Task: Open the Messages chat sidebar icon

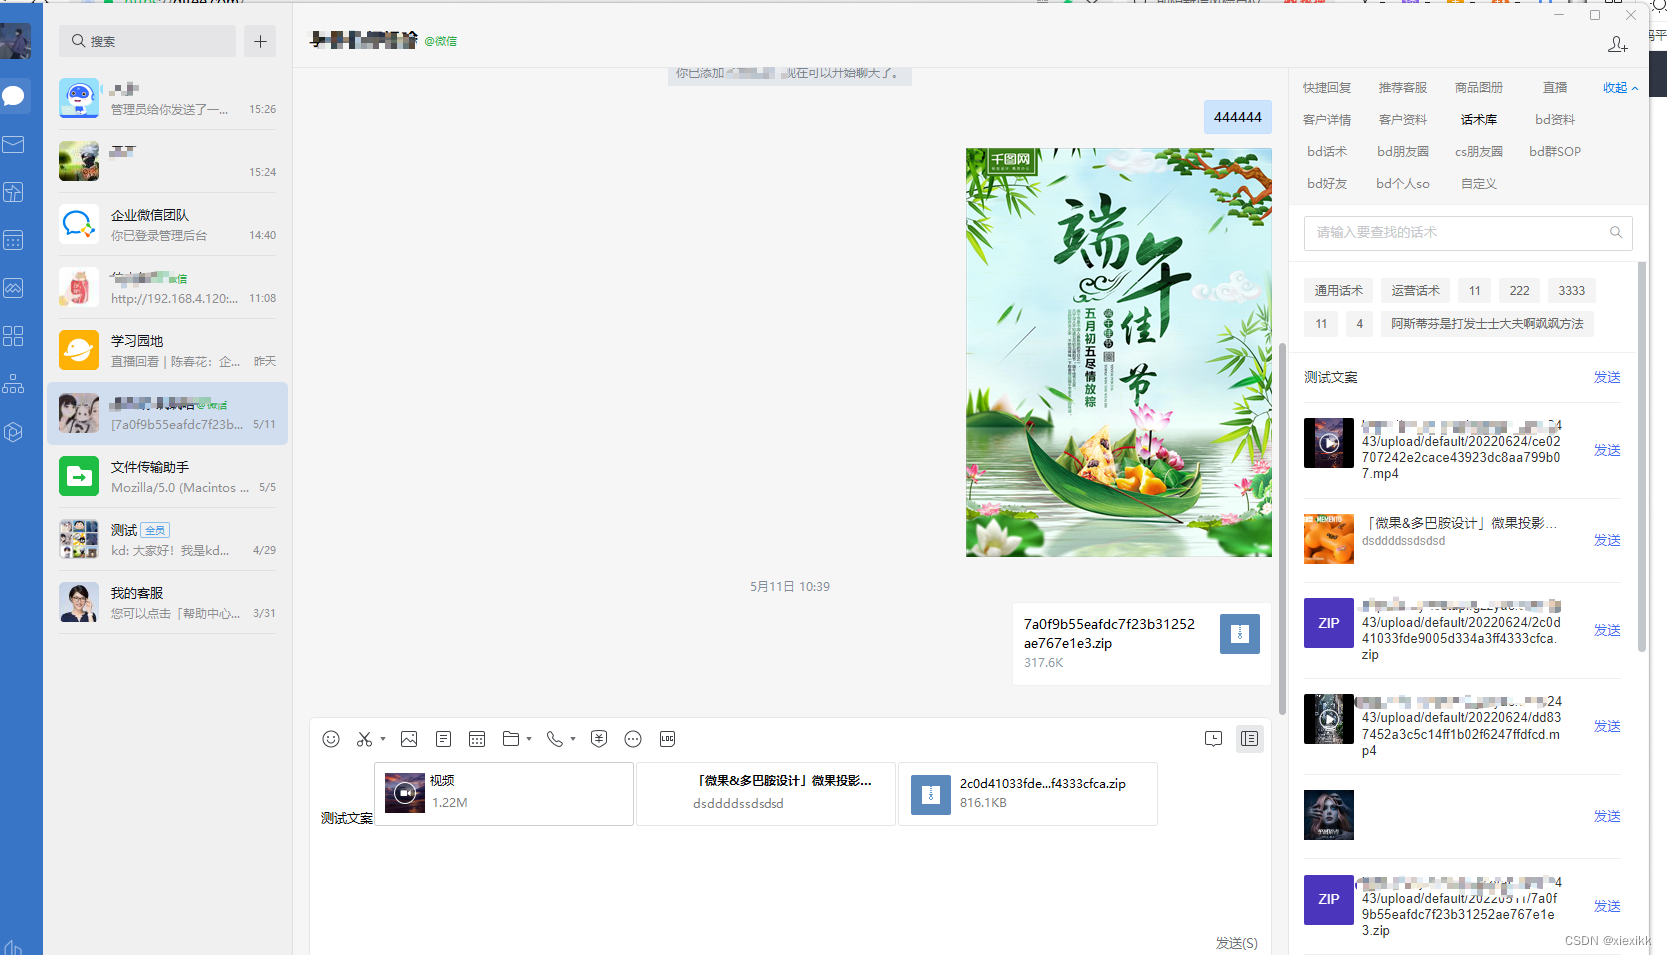Action: pos(14,96)
